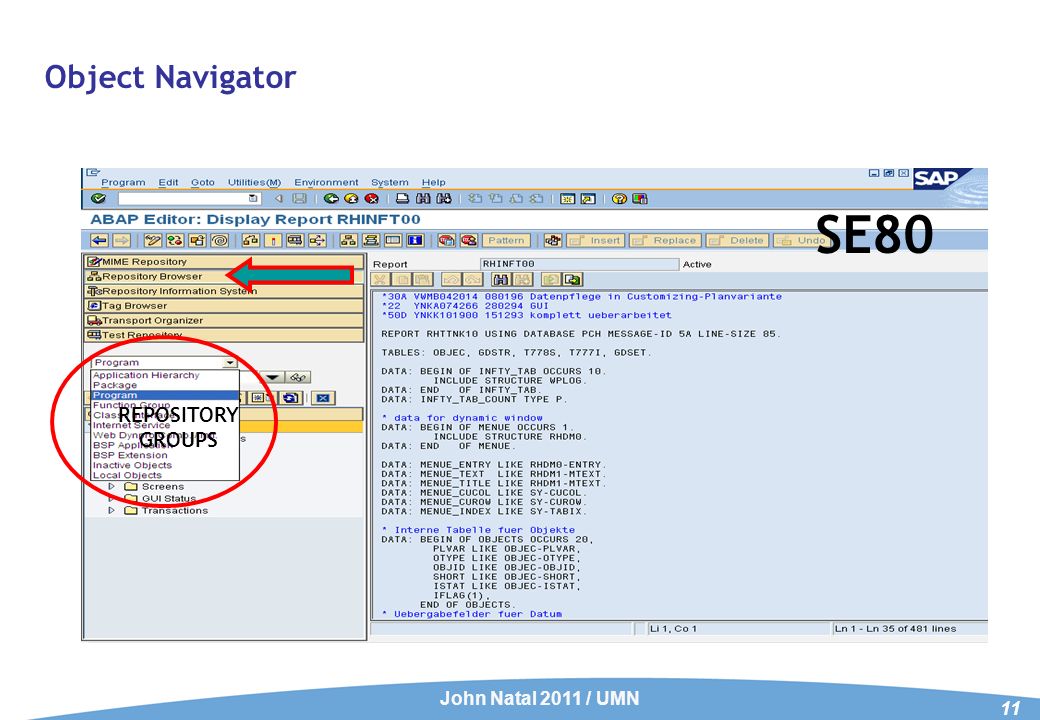Click the green Enter checkmark icon
The width and height of the screenshot is (1040, 720).
[x=98, y=199]
